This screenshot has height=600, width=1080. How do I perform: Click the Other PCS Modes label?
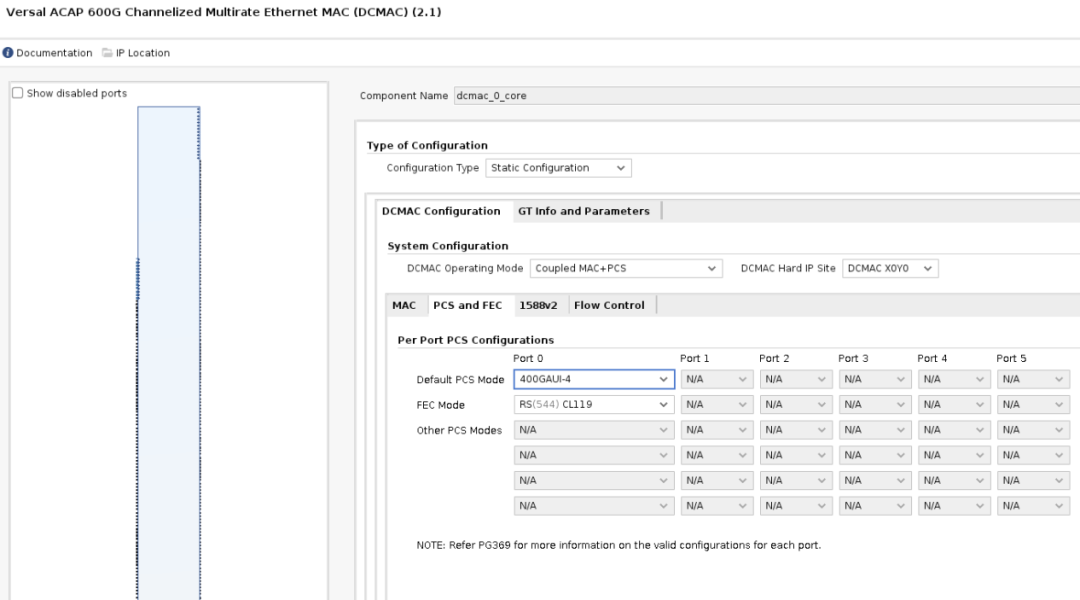click(459, 431)
